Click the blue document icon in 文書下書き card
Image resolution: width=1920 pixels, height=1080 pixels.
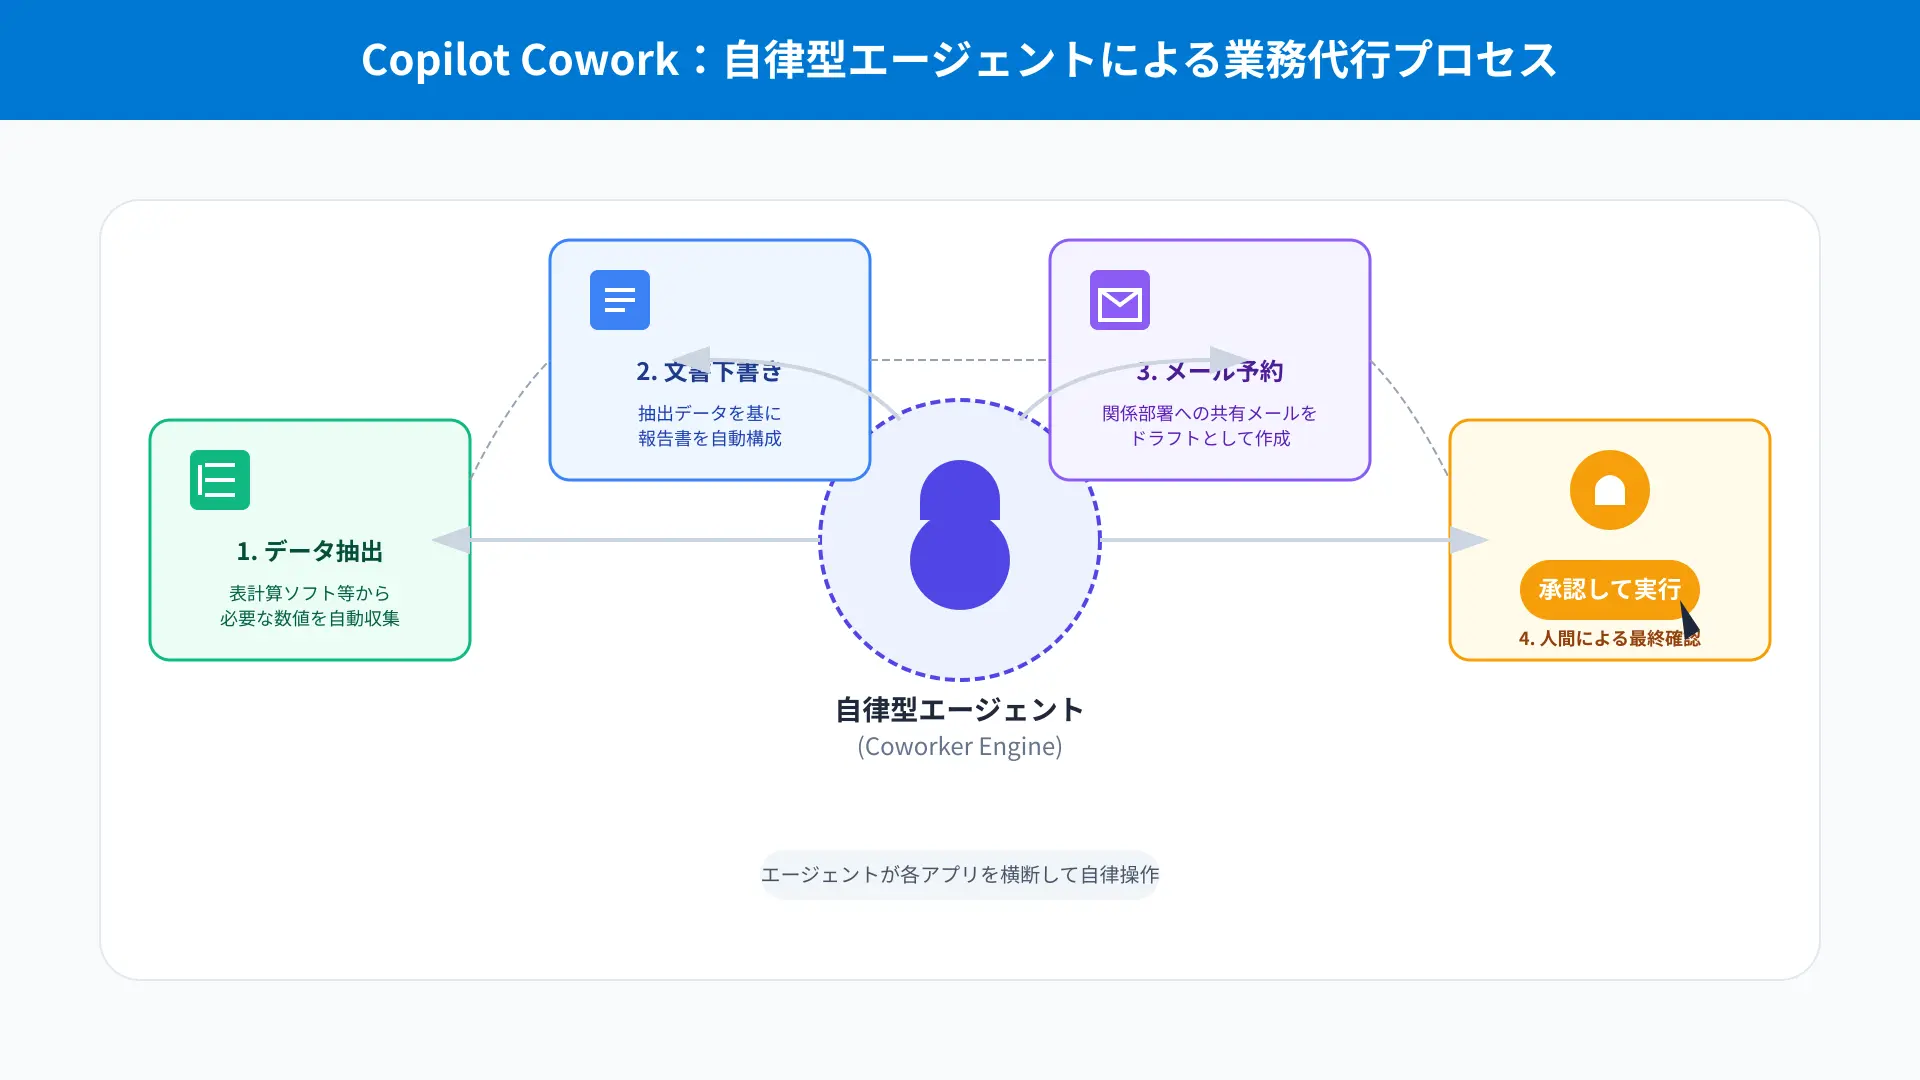pyautogui.click(x=620, y=300)
